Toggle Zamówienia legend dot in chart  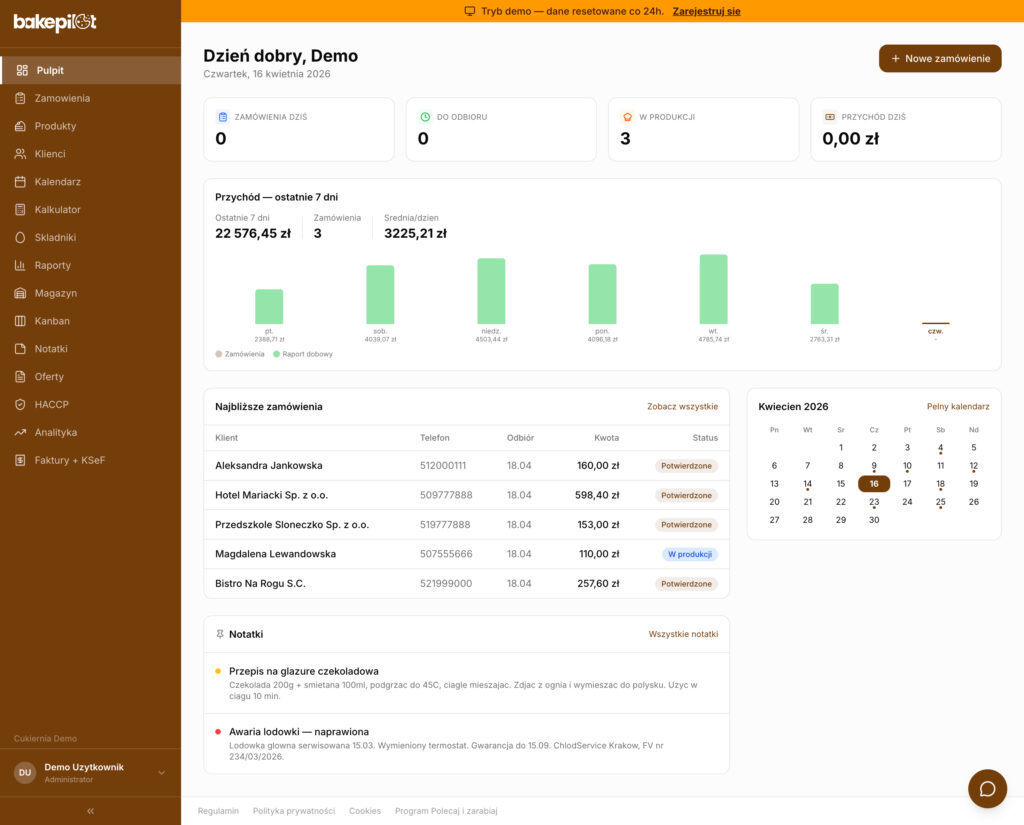click(x=219, y=354)
